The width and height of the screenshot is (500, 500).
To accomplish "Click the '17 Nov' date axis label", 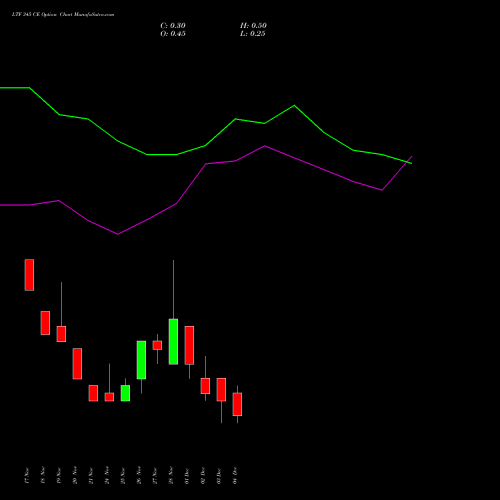I will pyautogui.click(x=27, y=475).
